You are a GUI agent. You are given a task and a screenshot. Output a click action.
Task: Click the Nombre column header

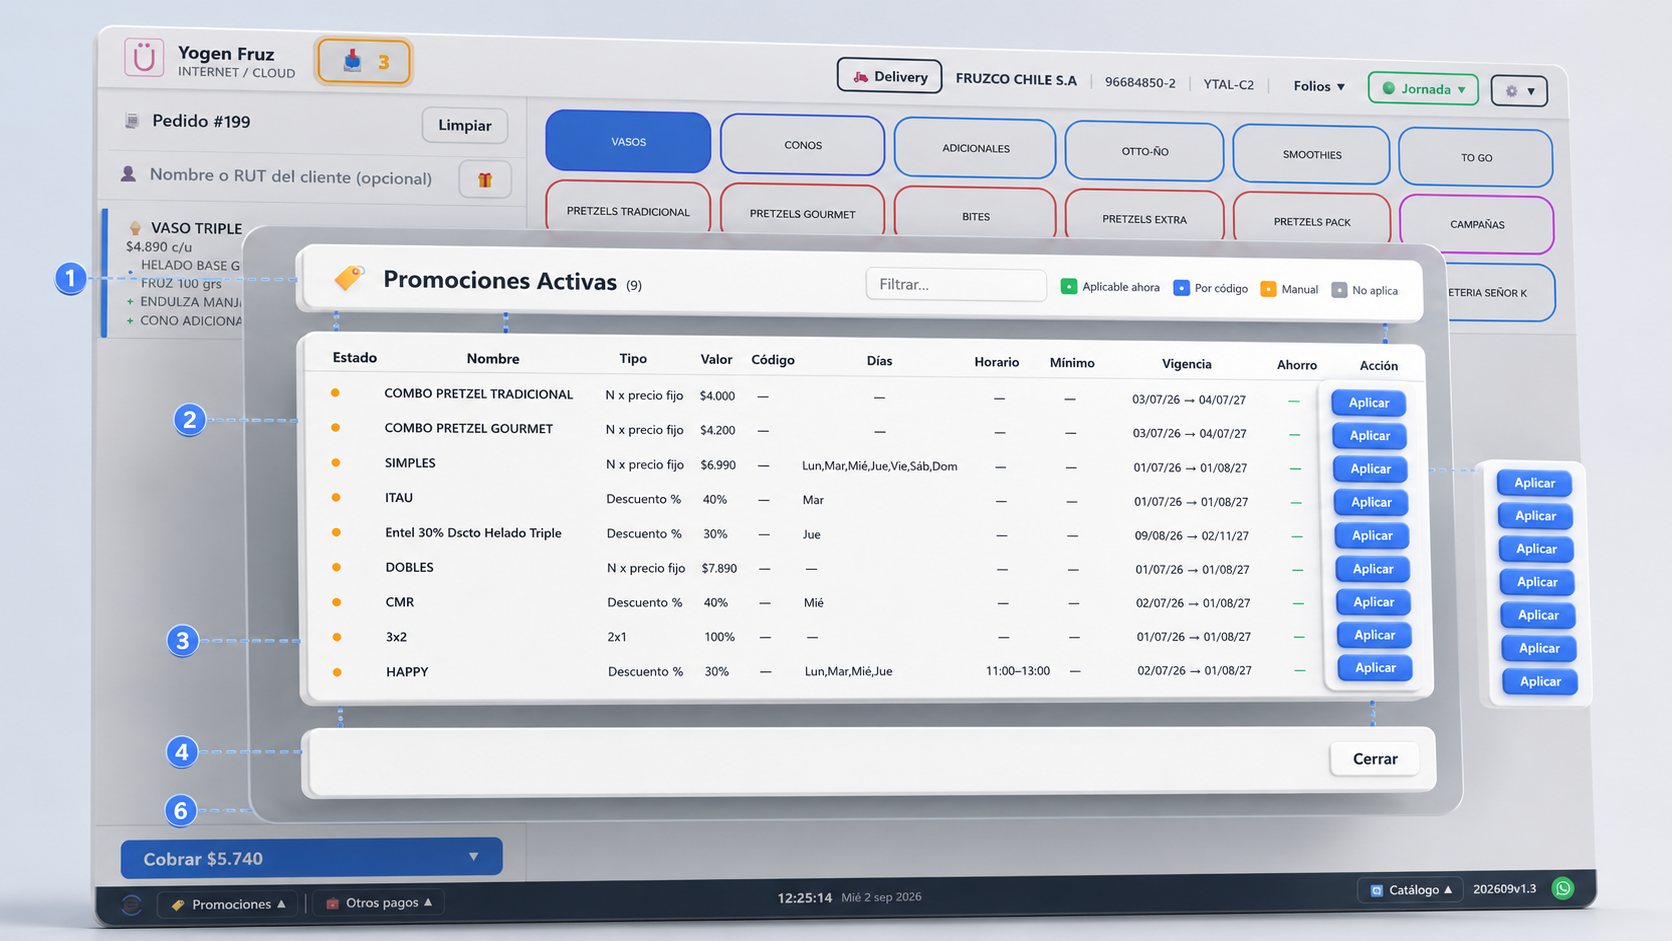coord(493,359)
